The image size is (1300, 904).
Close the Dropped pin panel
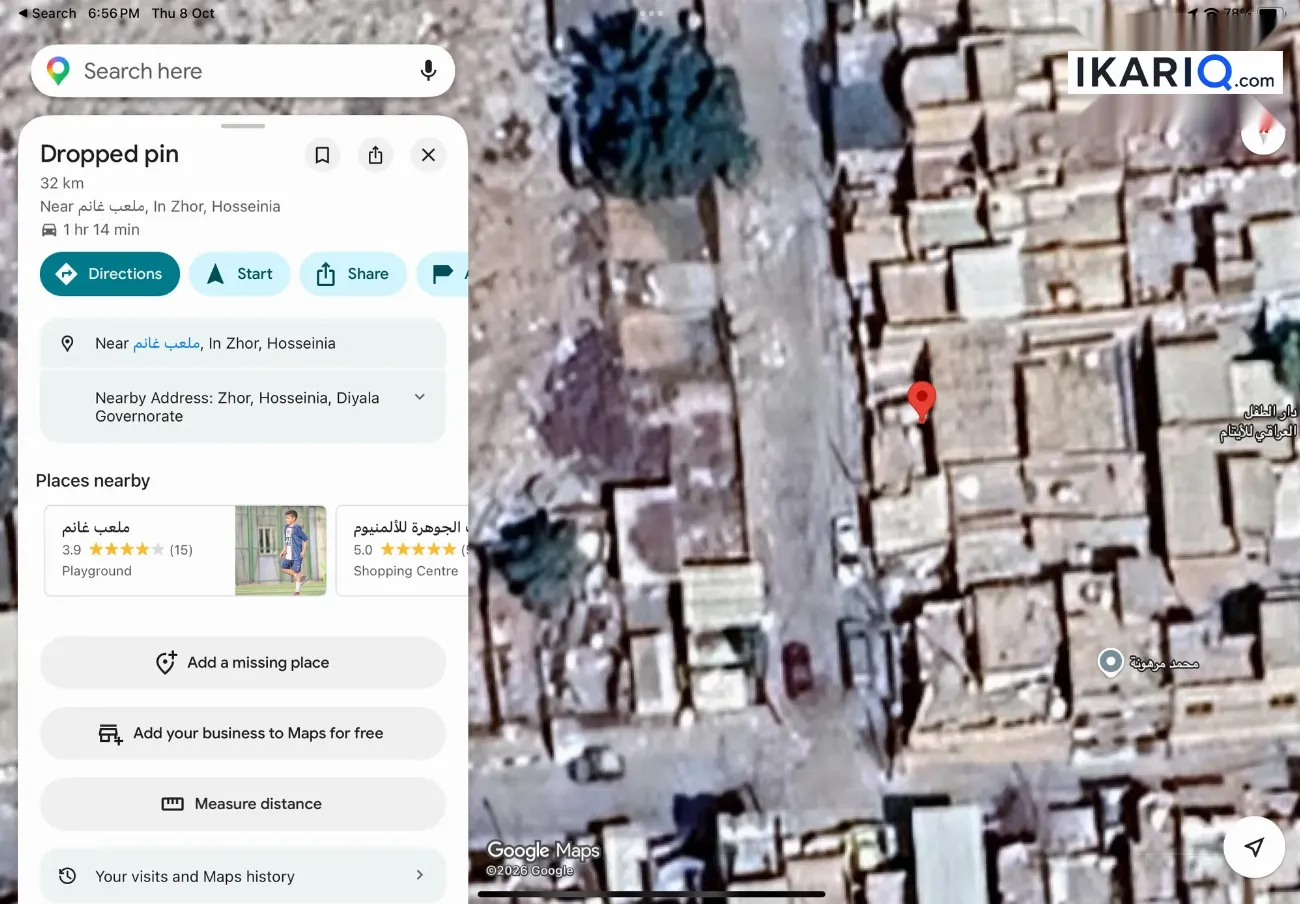pos(428,155)
